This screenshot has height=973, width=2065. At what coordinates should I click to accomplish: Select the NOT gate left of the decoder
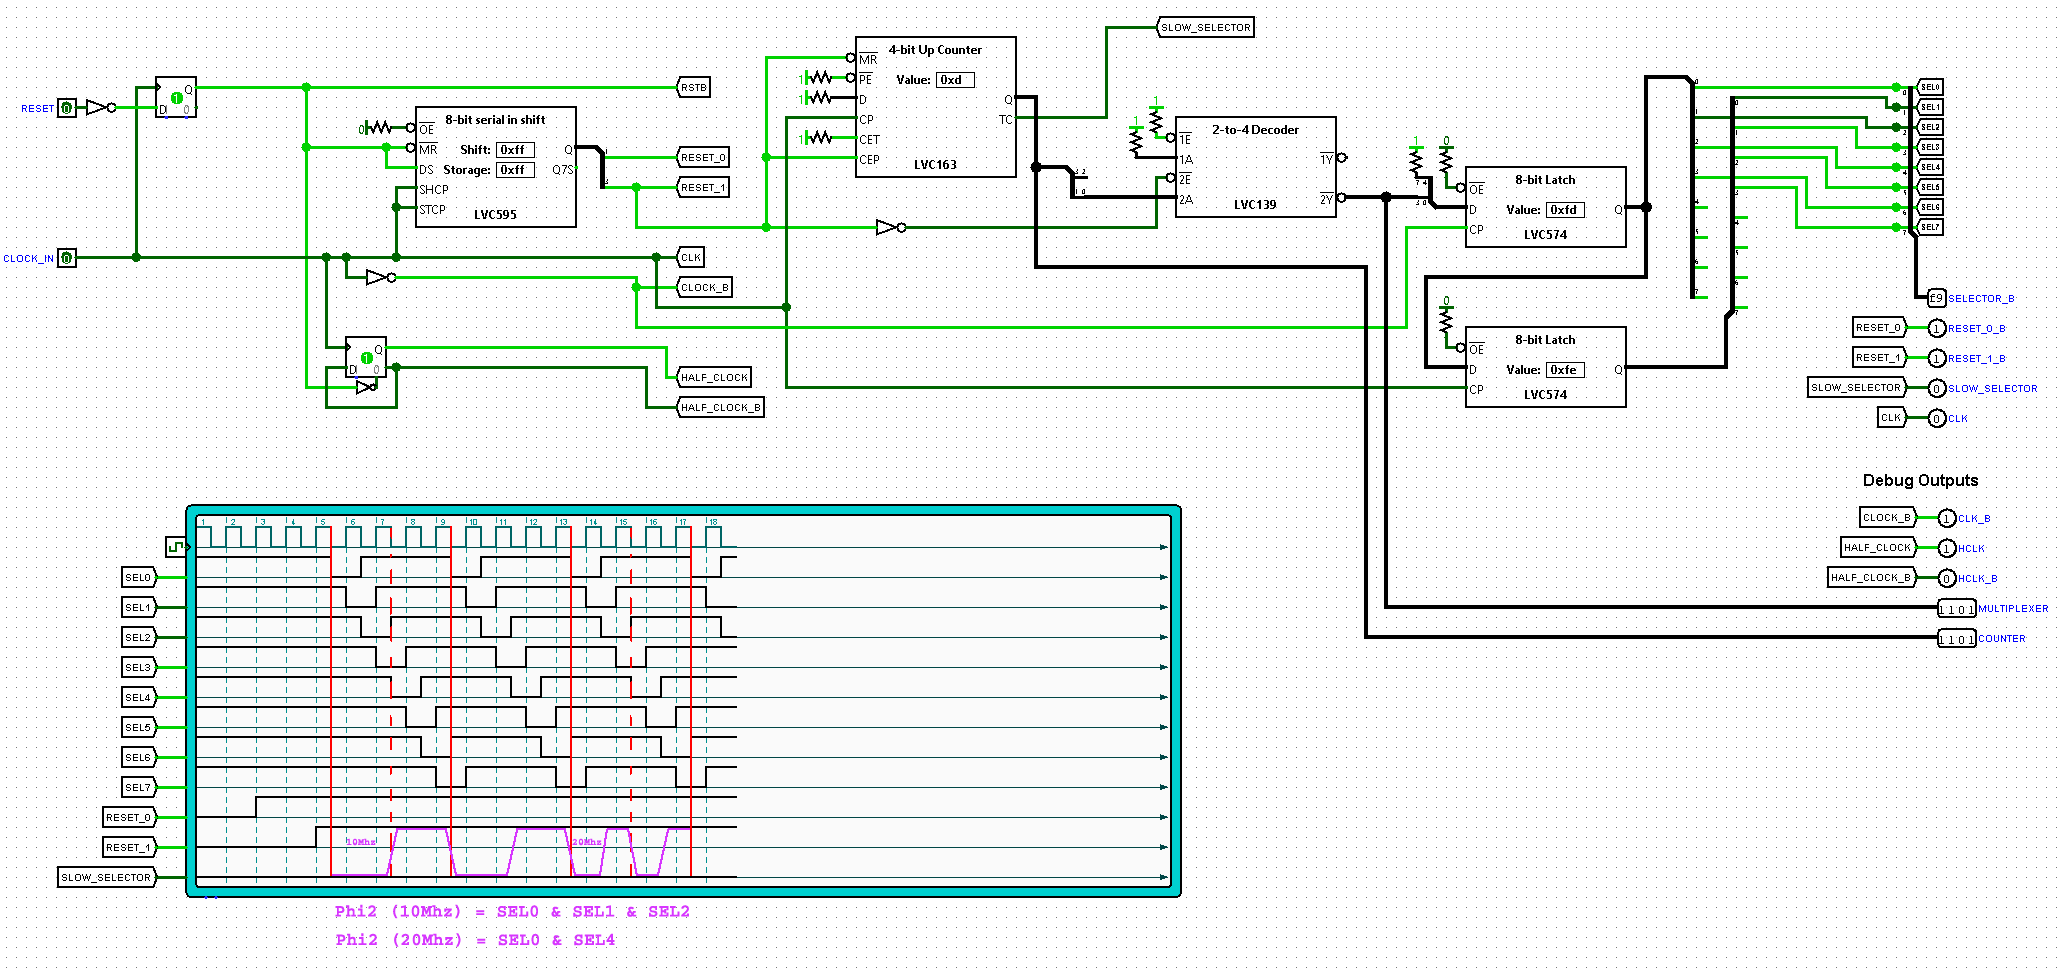click(x=889, y=227)
